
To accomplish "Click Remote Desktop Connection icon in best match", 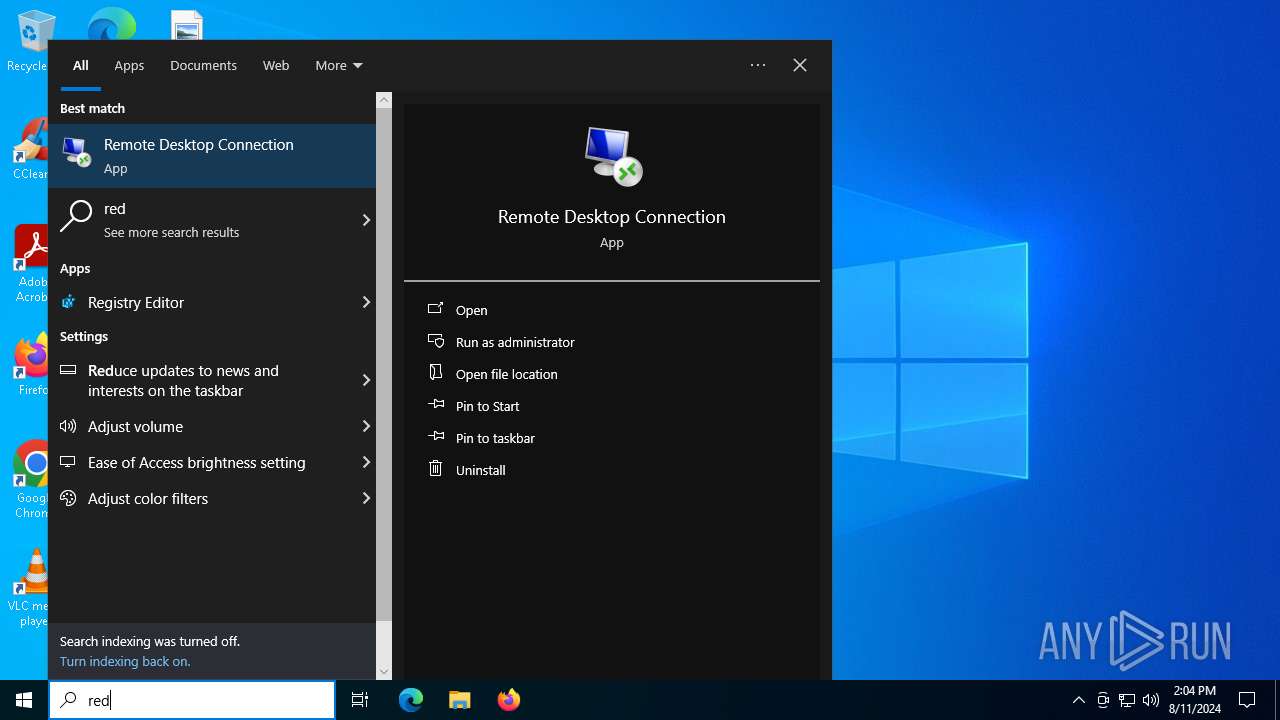I will tap(76, 152).
